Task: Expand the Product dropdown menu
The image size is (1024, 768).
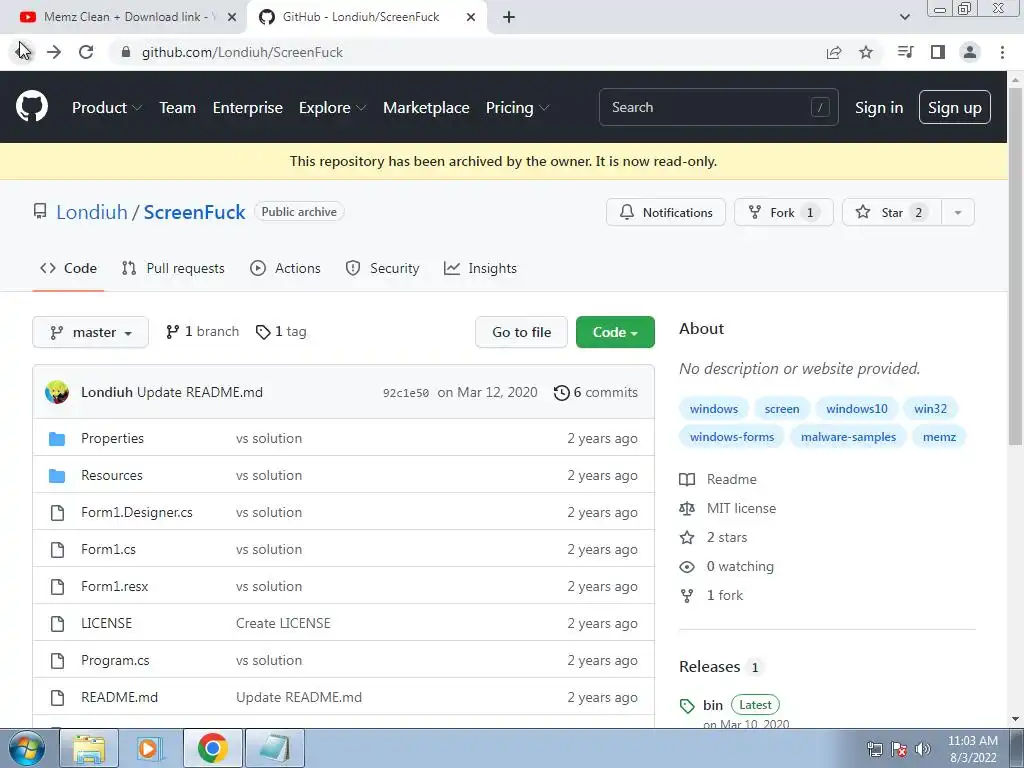Action: 106,108
